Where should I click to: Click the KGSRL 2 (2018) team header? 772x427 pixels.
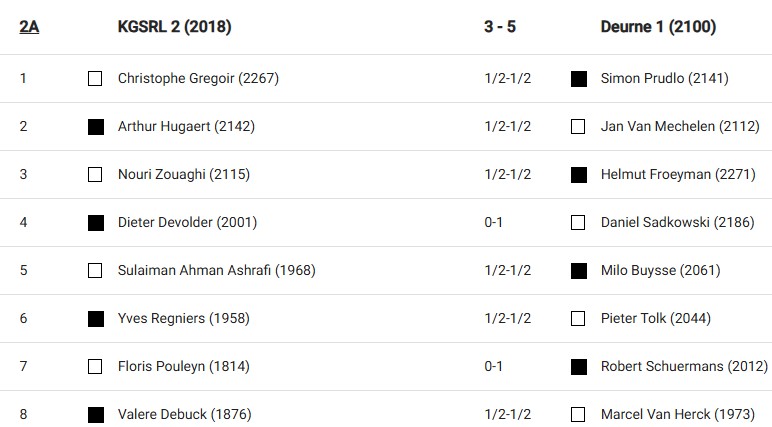pos(174,27)
